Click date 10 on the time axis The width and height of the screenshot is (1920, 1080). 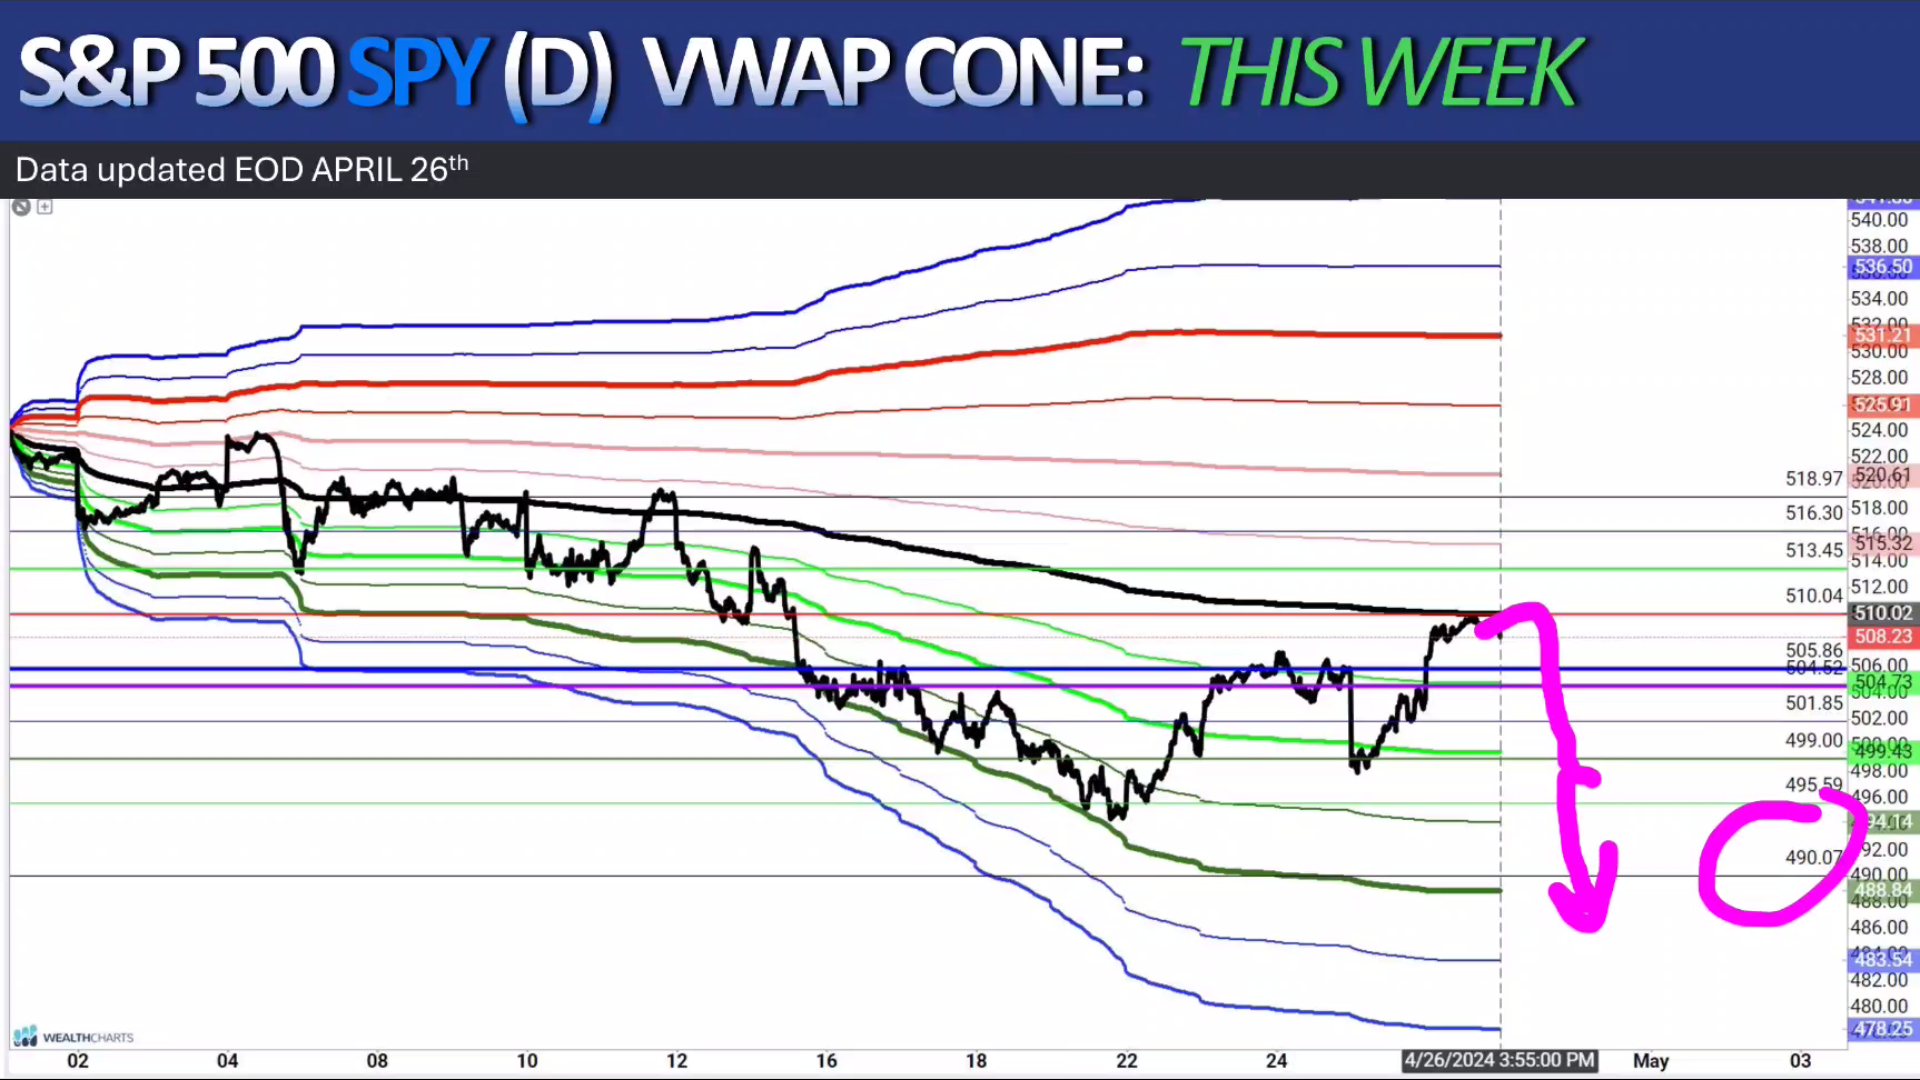(x=527, y=1060)
